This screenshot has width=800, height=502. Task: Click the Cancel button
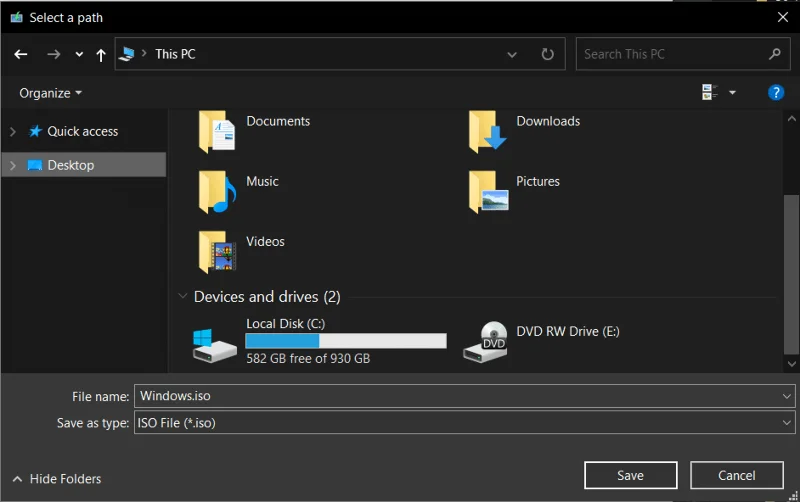pyautogui.click(x=737, y=475)
